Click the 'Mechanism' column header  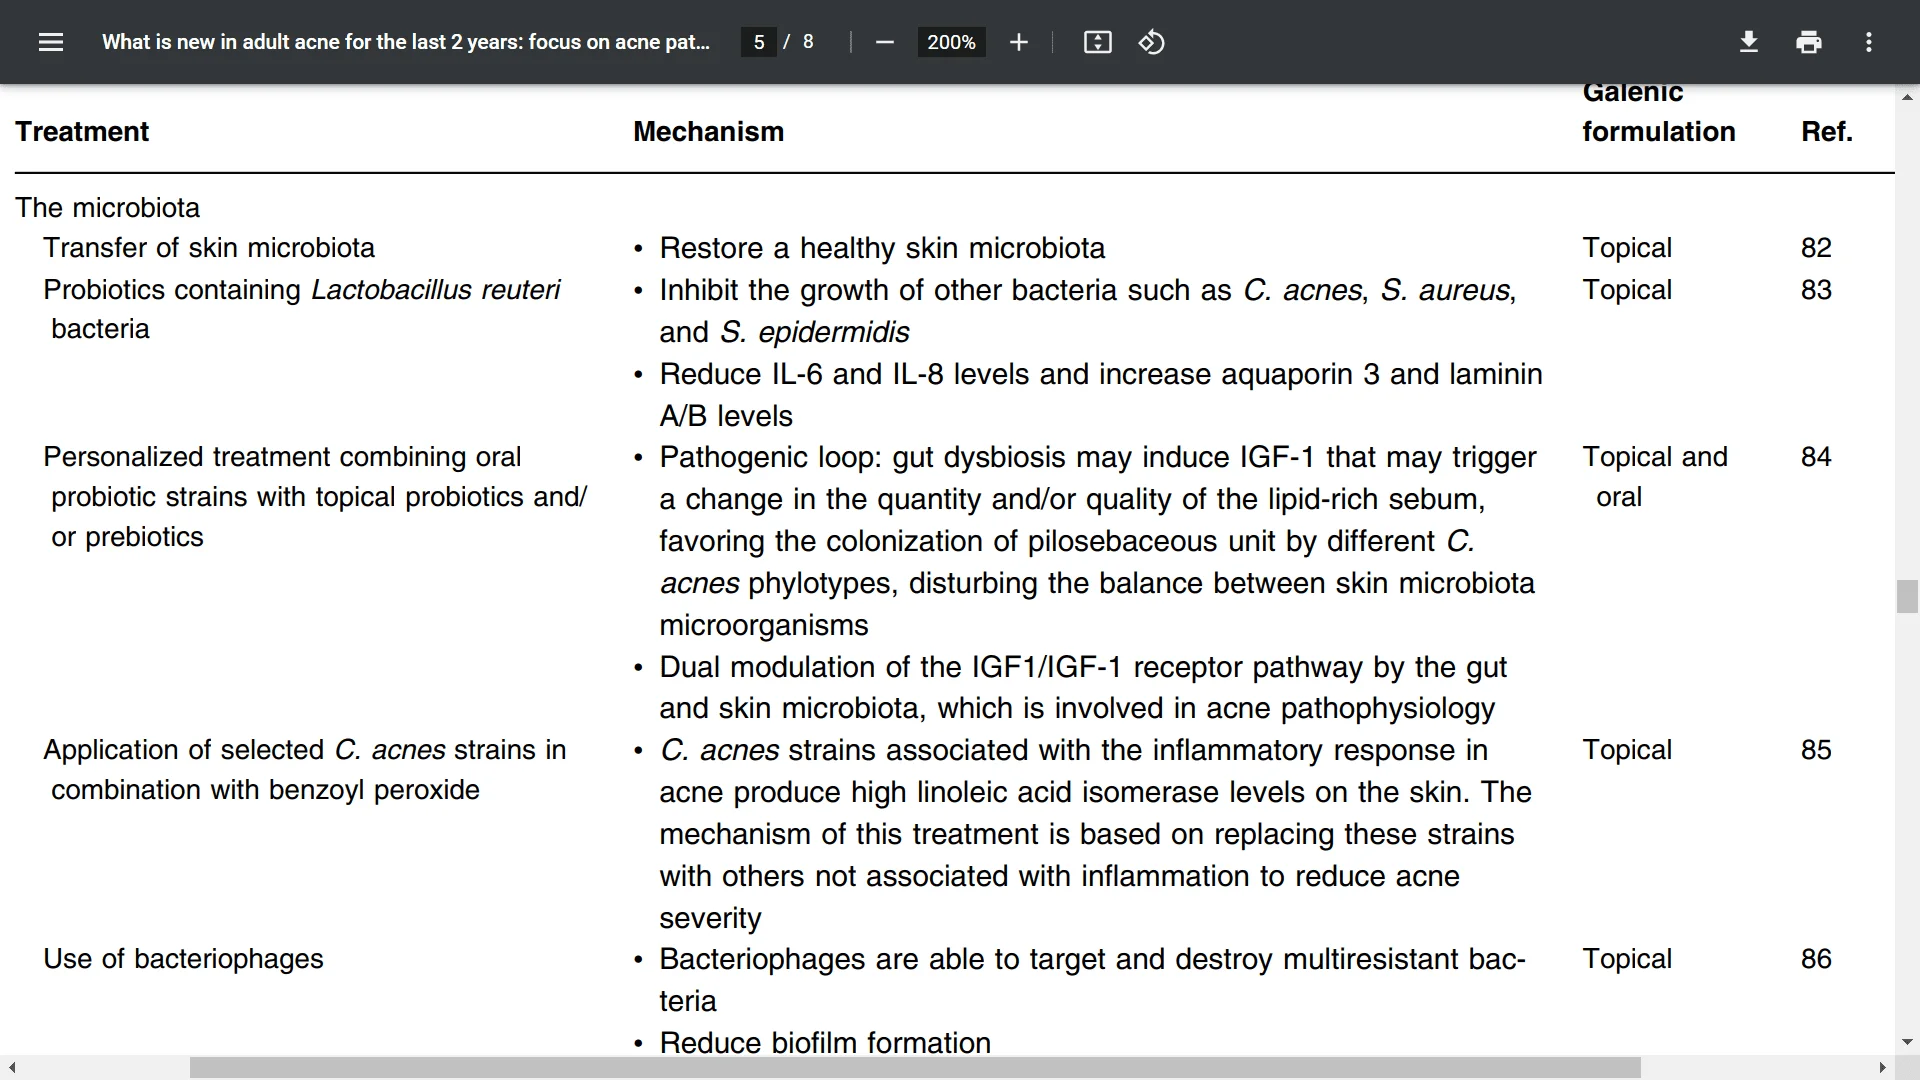pos(708,131)
